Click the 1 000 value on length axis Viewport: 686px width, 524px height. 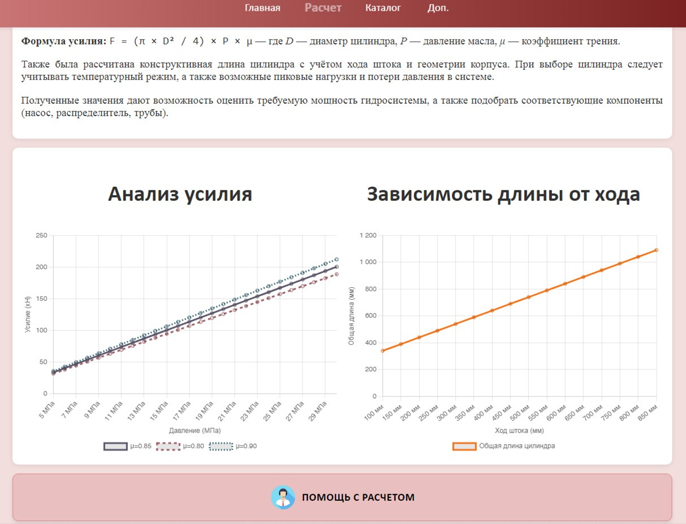[368, 262]
